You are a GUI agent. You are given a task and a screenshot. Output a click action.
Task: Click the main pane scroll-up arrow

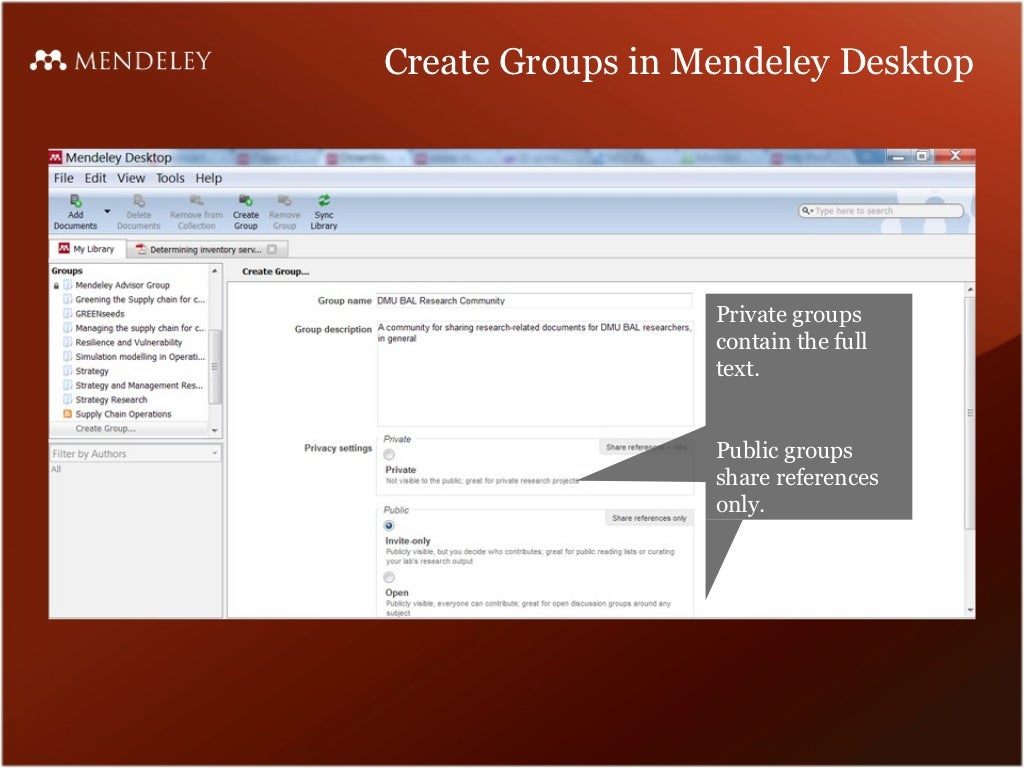[x=970, y=289]
